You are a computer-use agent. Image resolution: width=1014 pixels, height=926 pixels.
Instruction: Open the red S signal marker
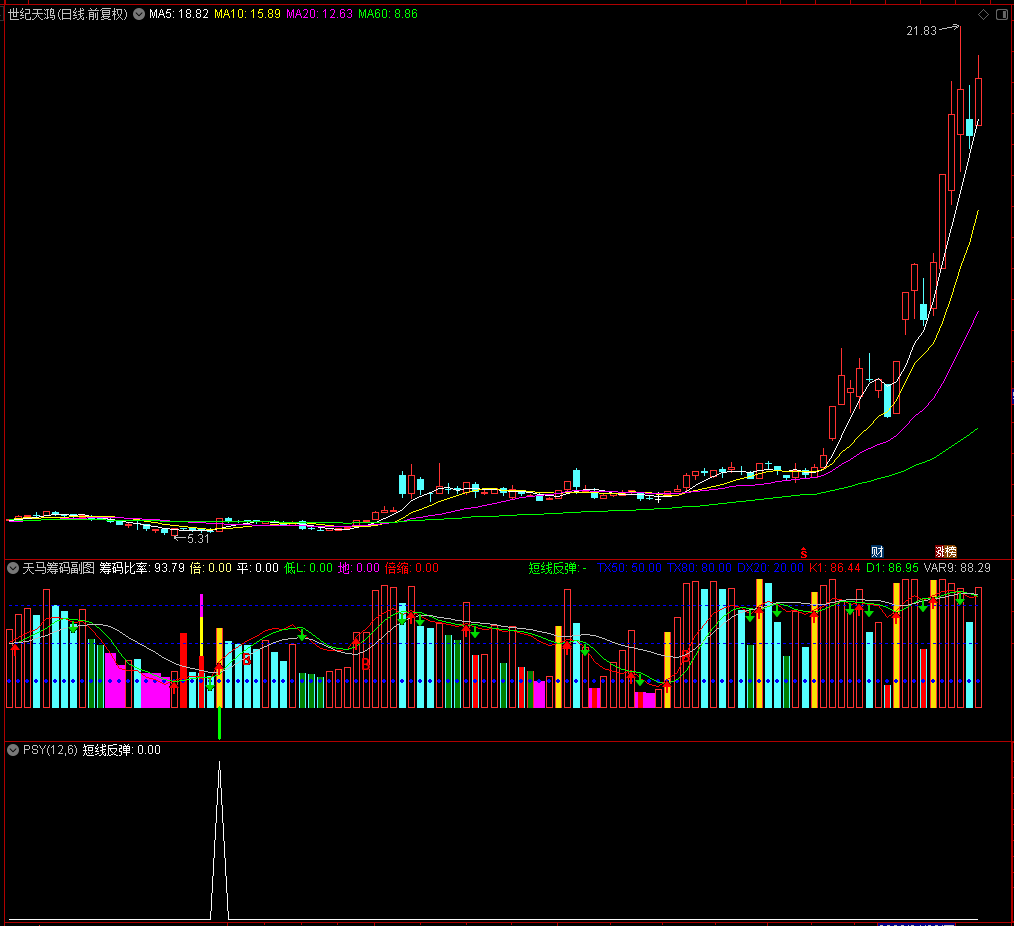[804, 553]
